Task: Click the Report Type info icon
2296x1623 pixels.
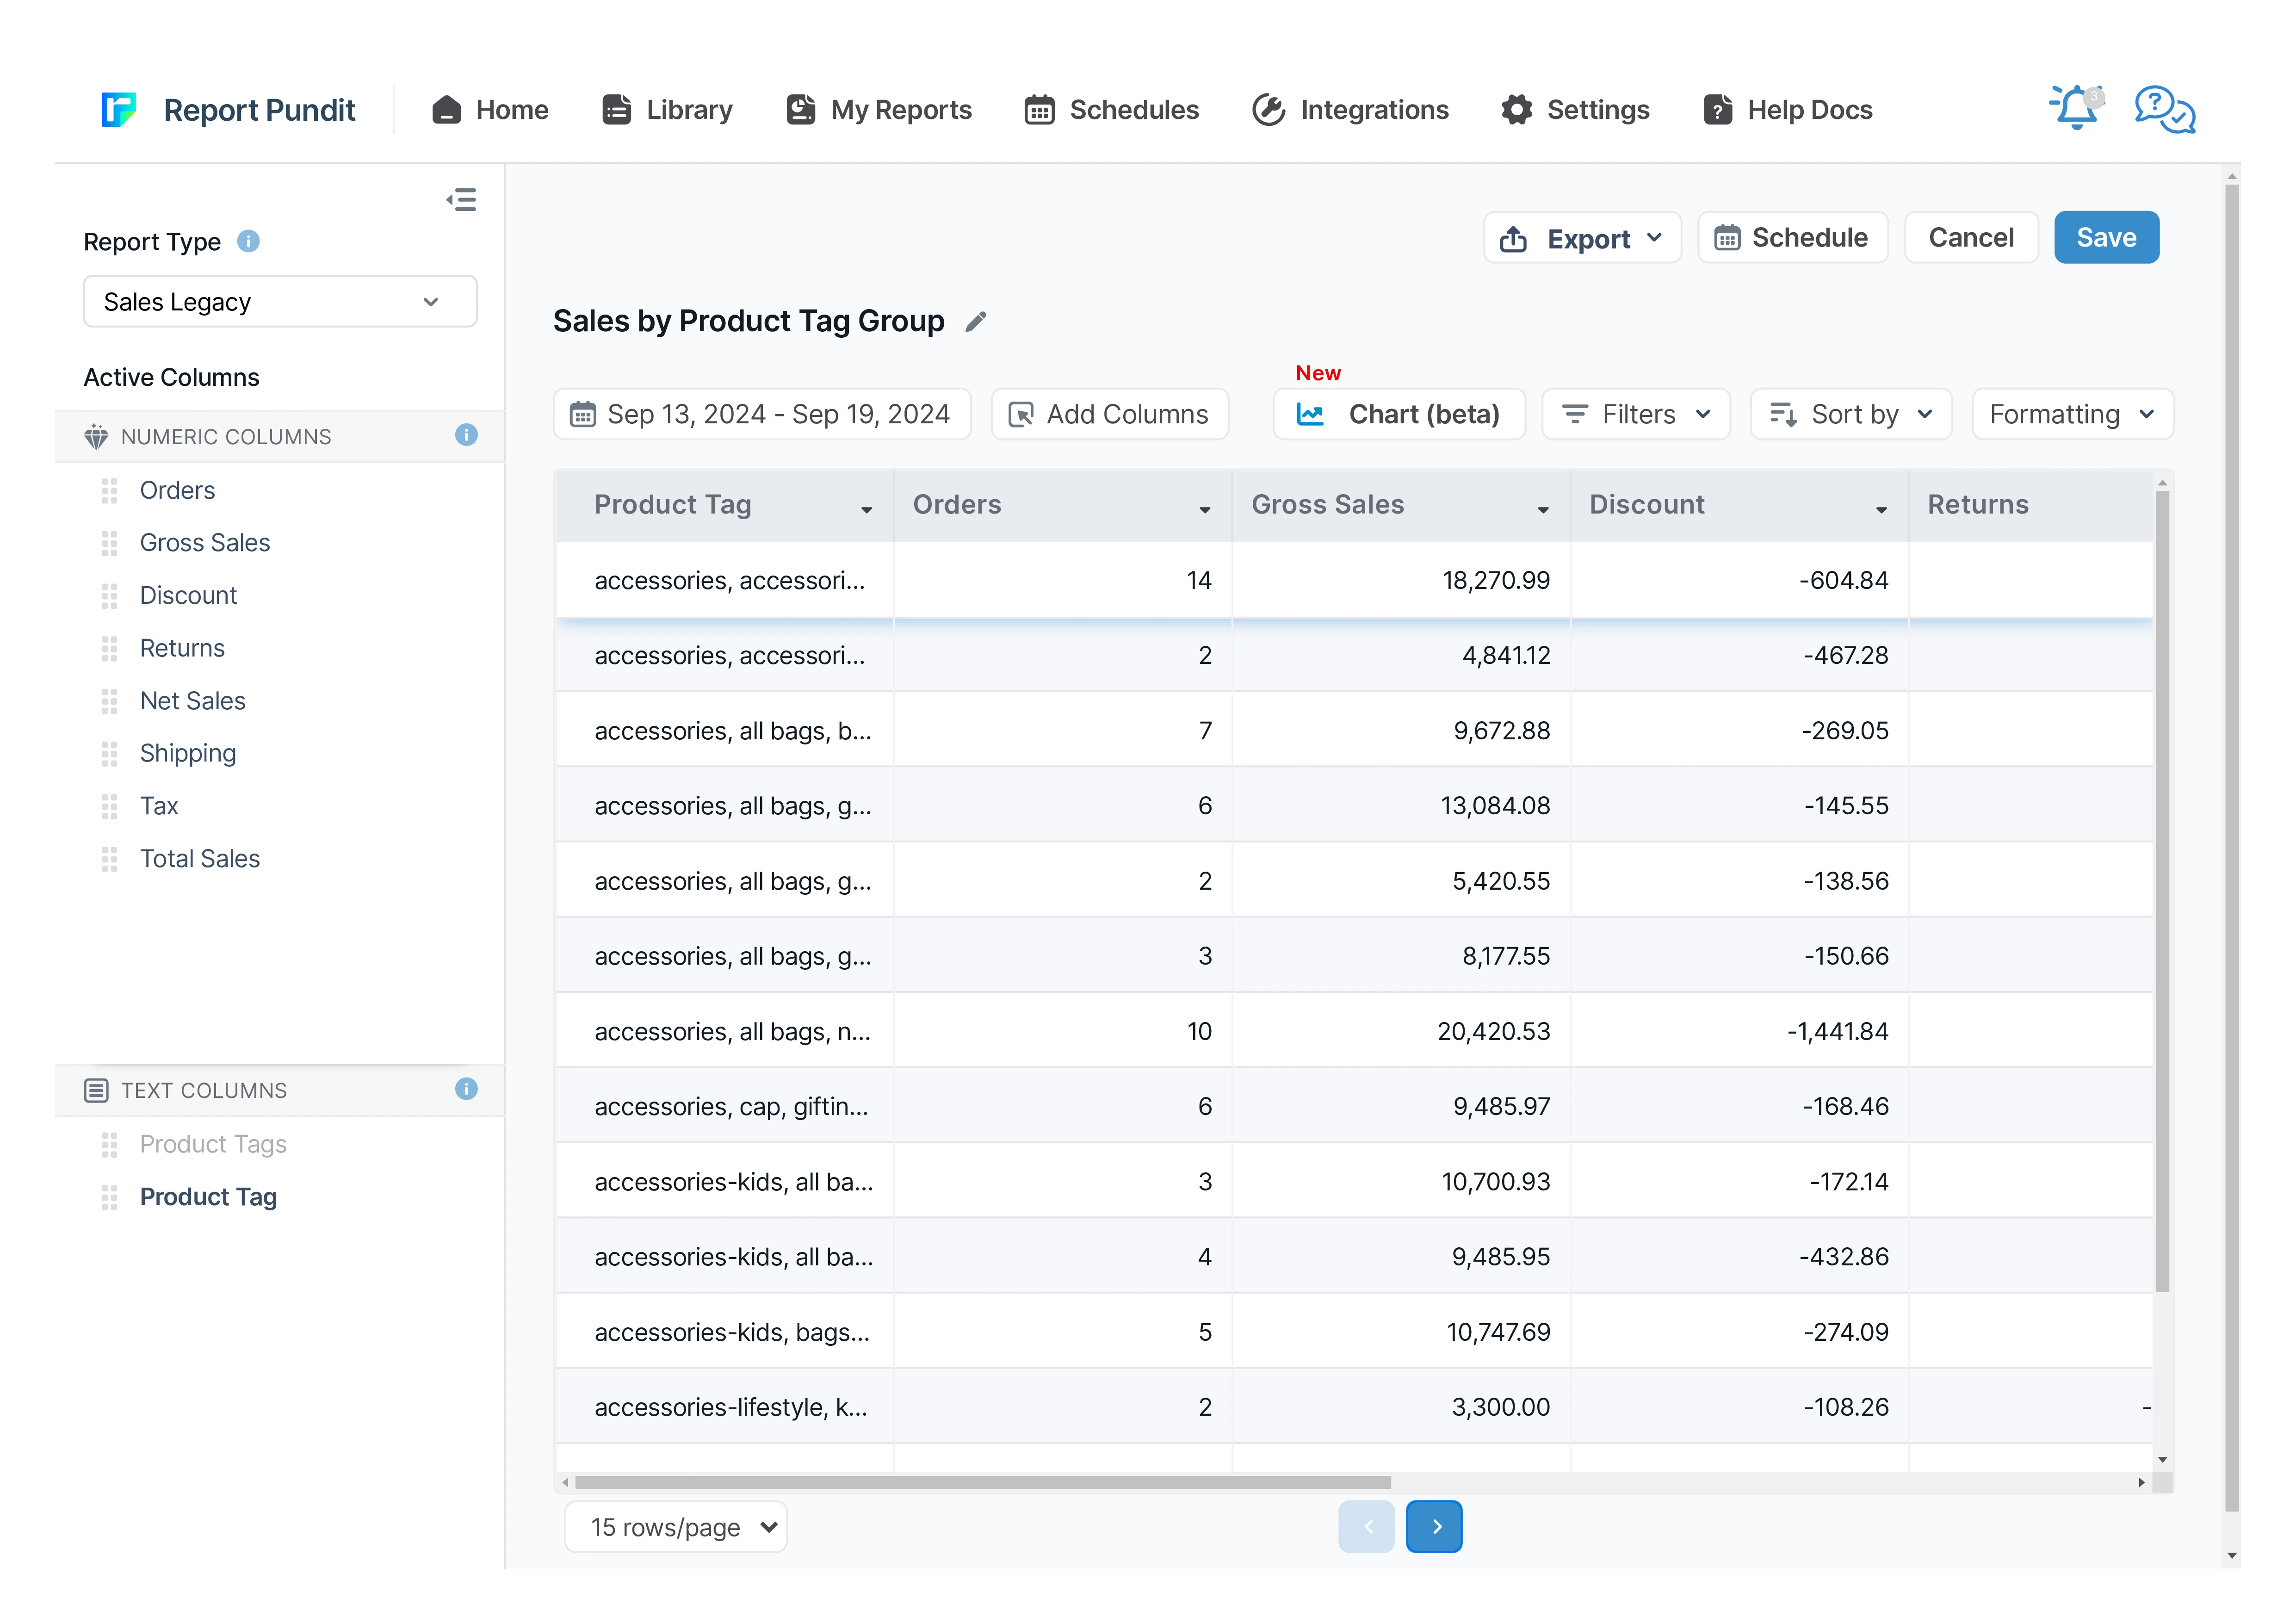Action: (248, 241)
